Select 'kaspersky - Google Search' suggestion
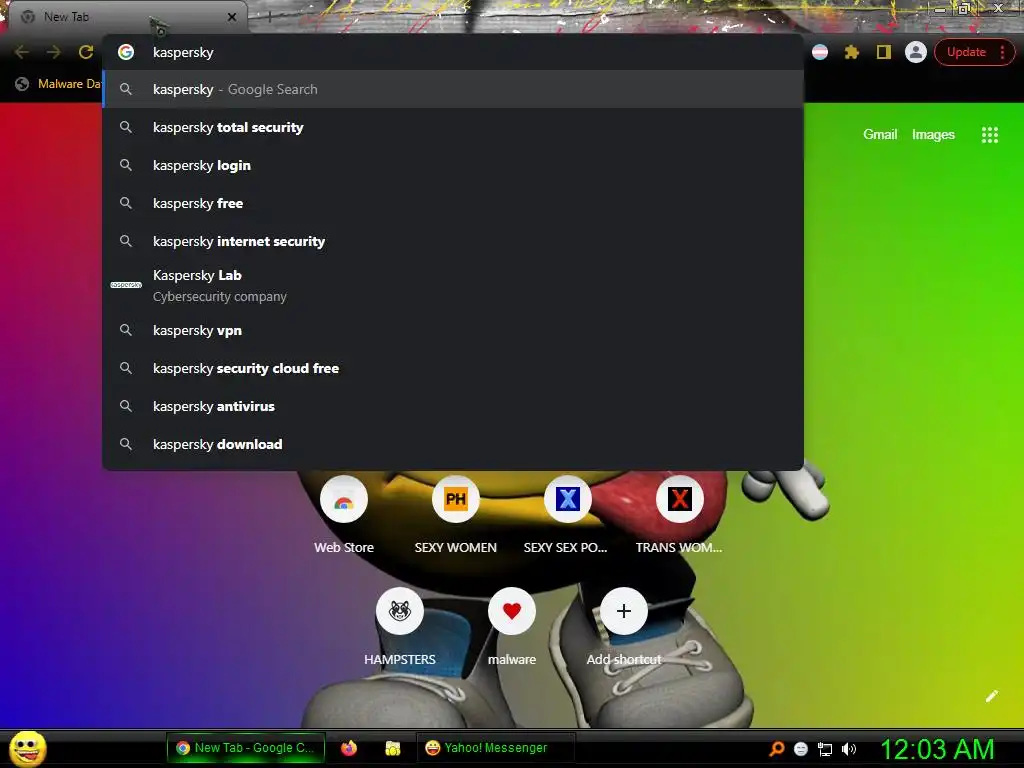Viewport: 1024px width, 768px height. click(x=453, y=89)
